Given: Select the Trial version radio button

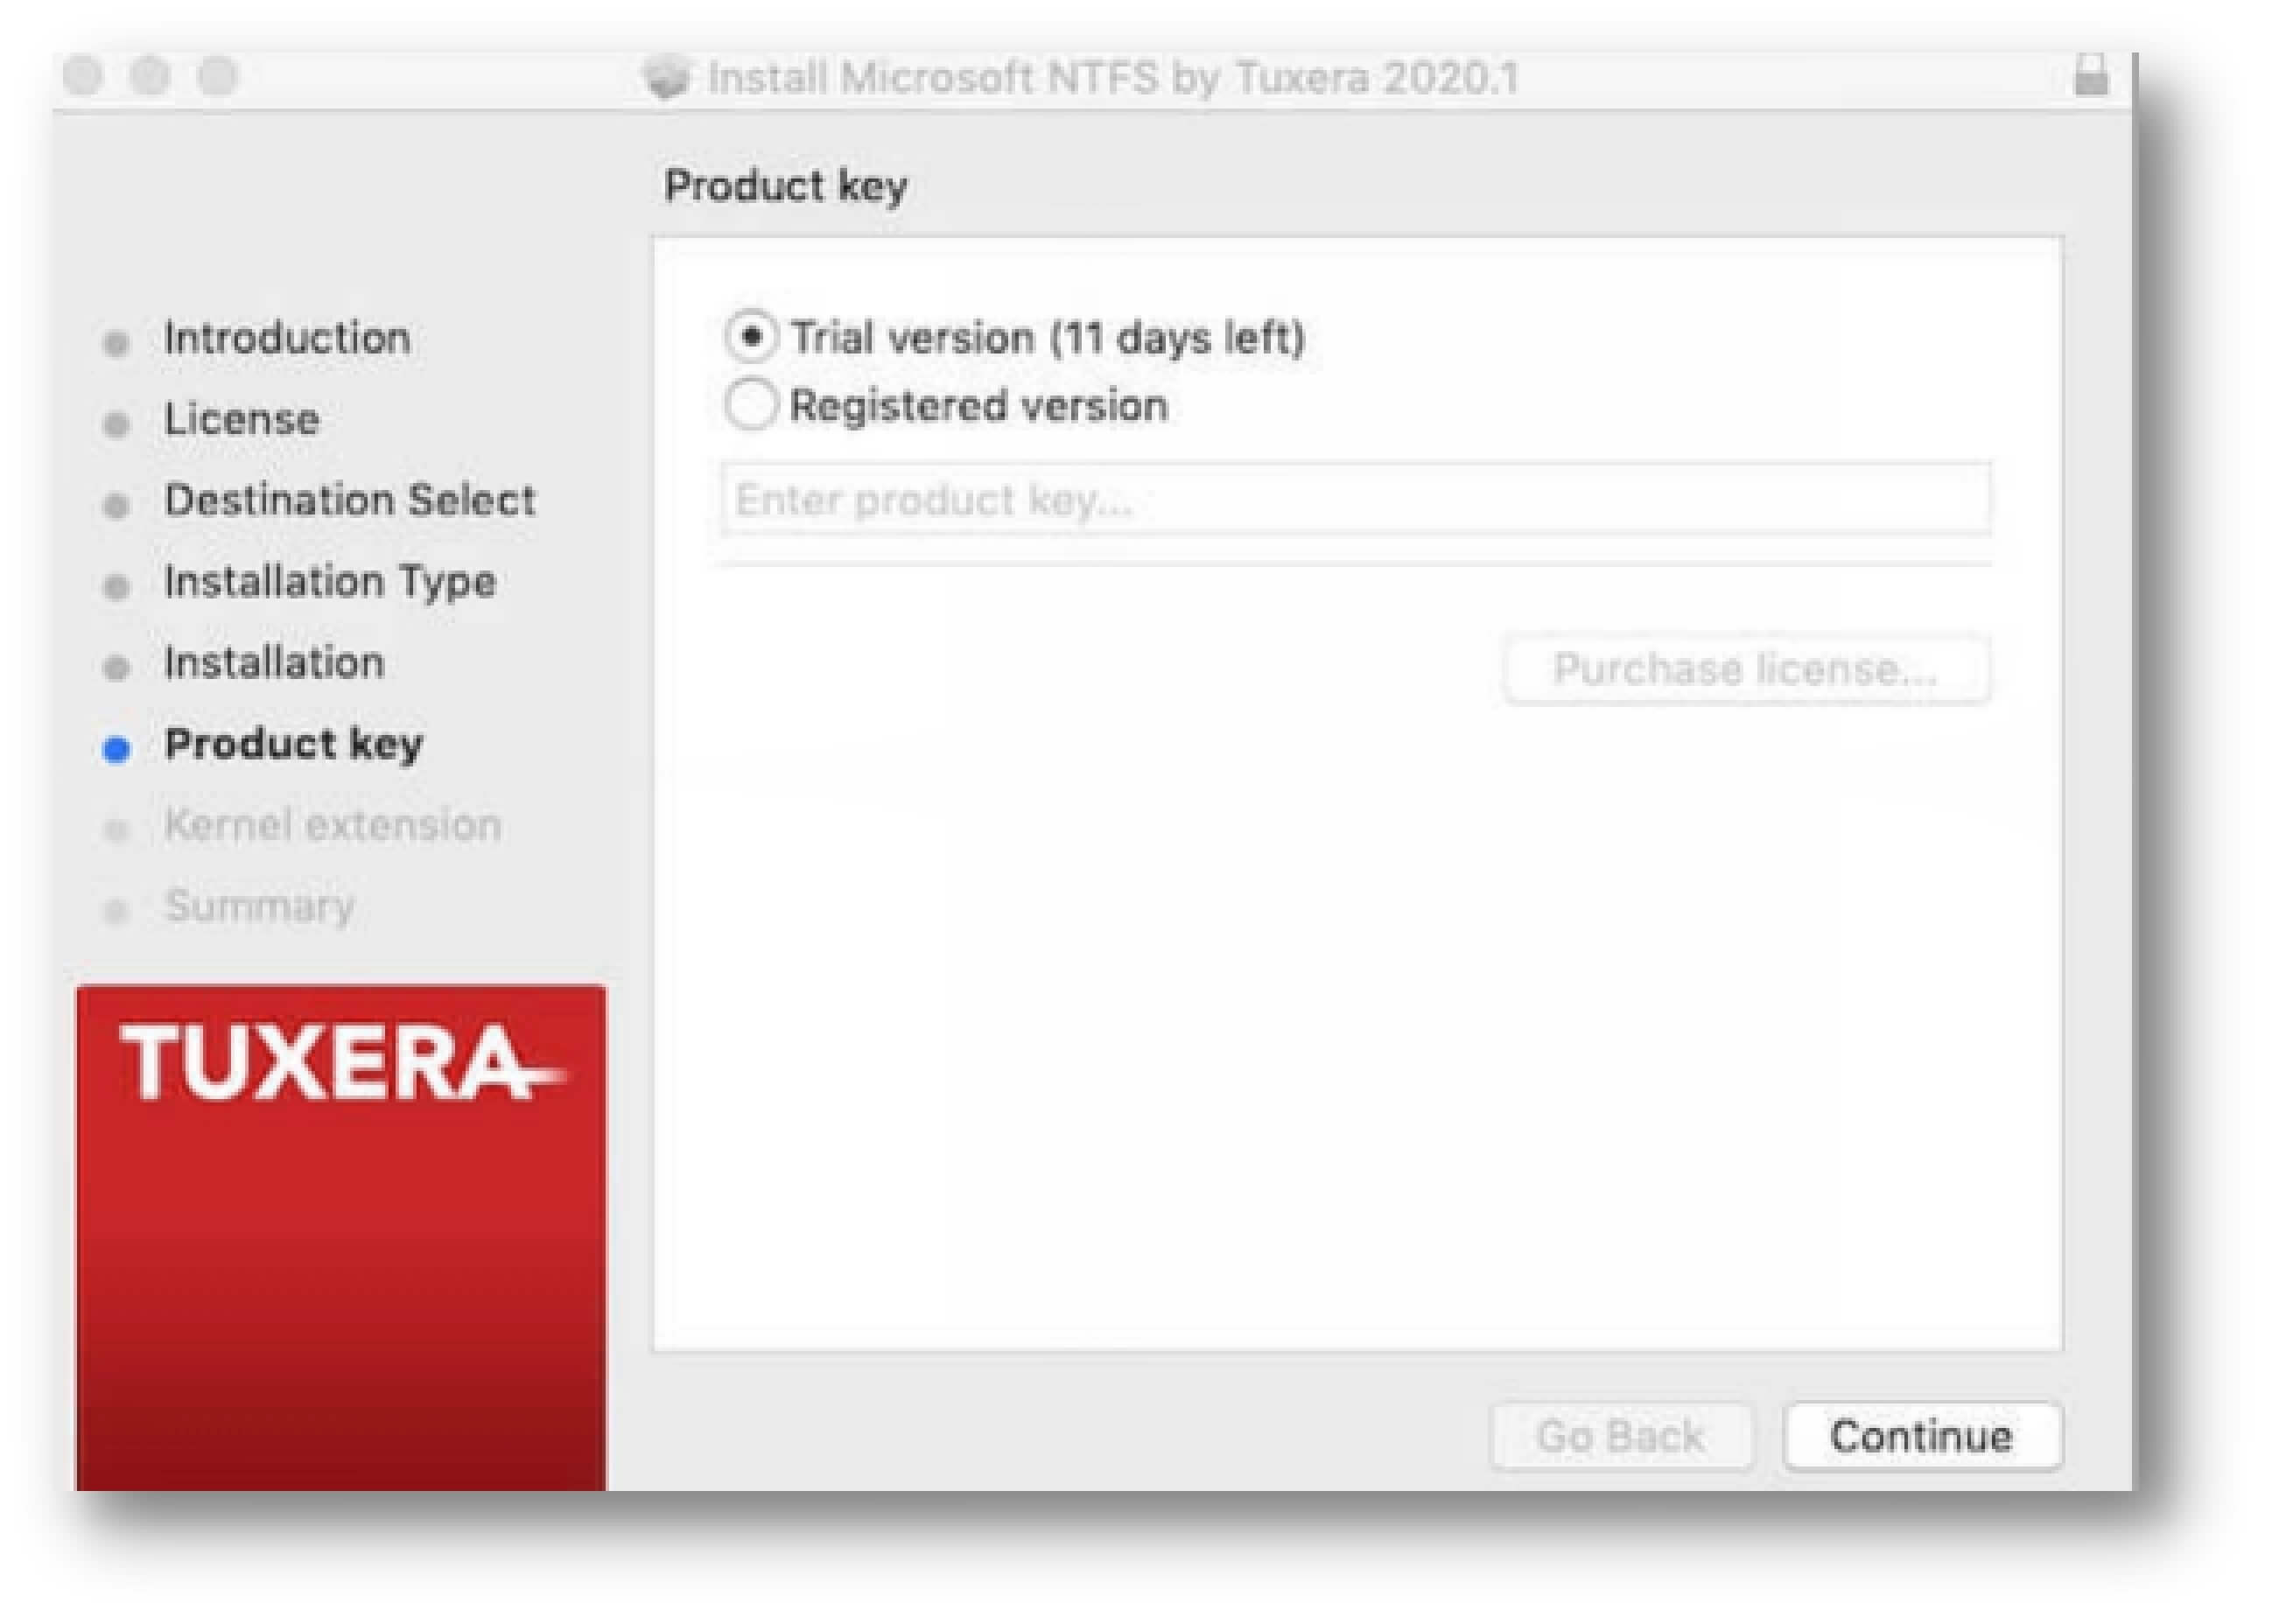Looking at the screenshot, I should [752, 339].
